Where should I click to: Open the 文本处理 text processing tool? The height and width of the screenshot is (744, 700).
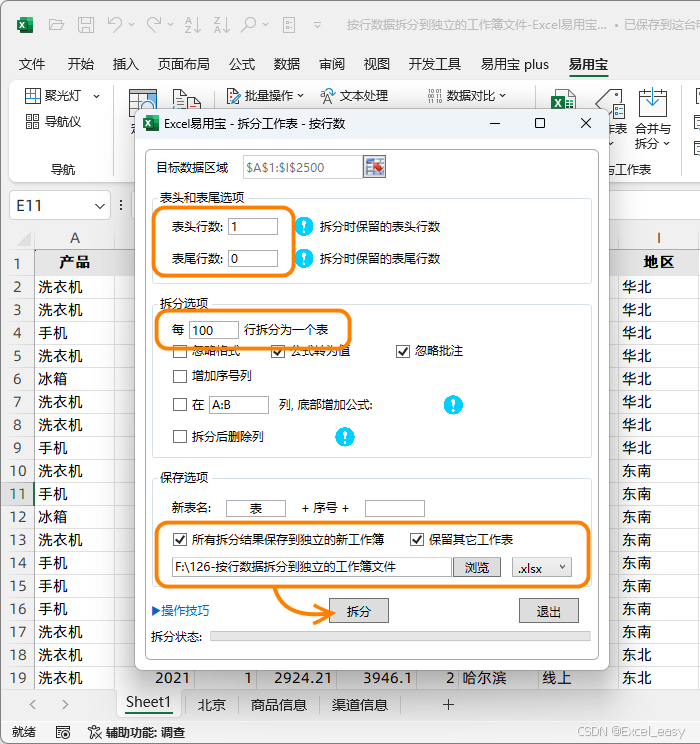tap(354, 96)
